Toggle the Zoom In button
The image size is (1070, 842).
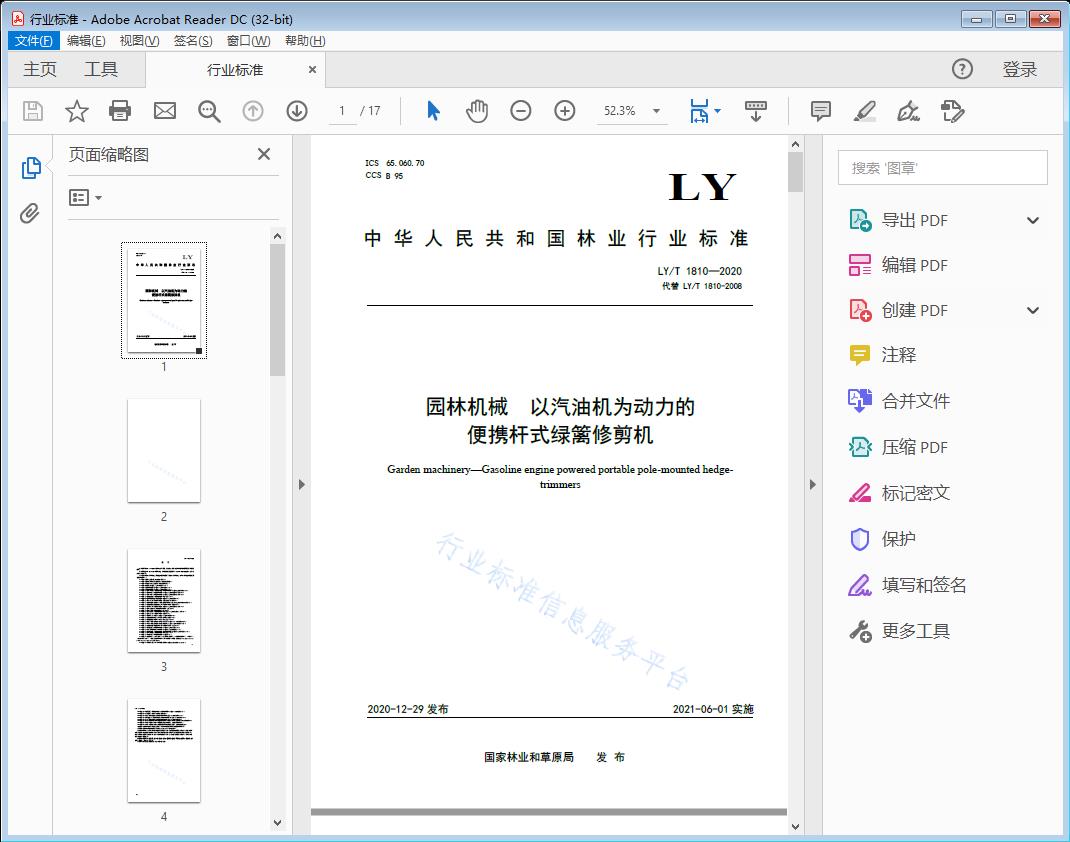(565, 111)
